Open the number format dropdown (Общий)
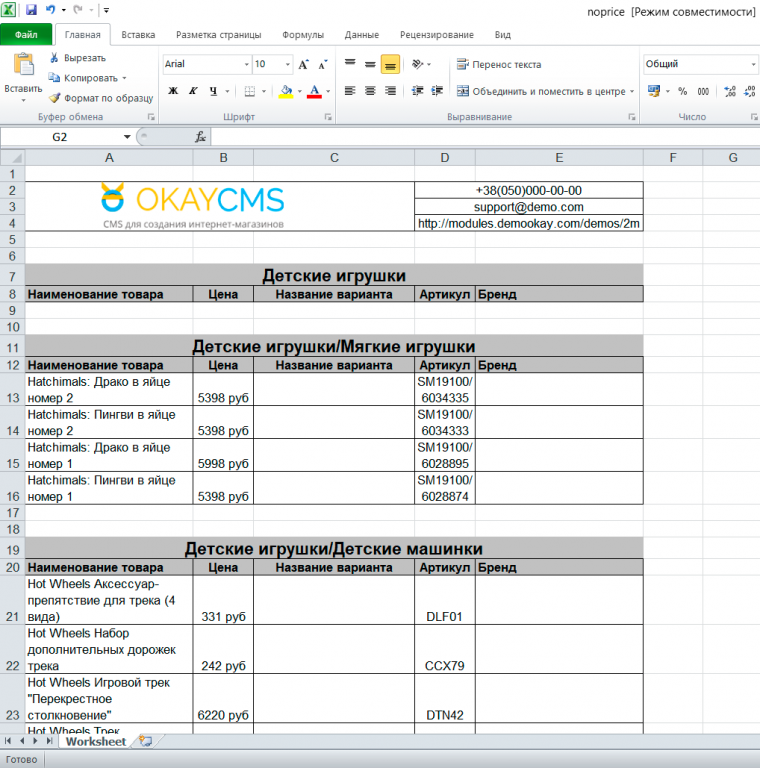Screen dimensions: 760x768 [x=753, y=64]
